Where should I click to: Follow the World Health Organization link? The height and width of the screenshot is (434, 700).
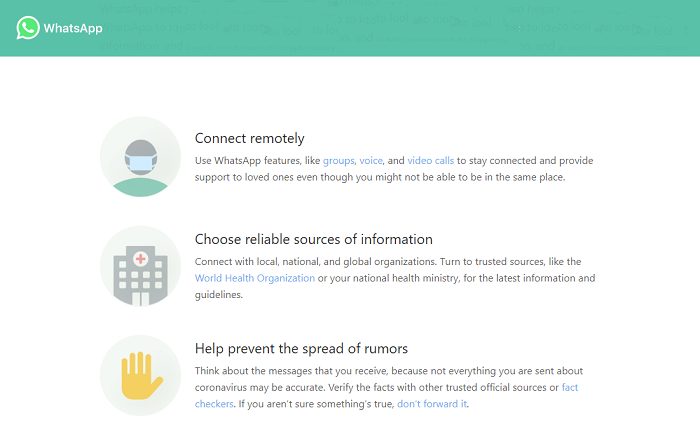254,278
